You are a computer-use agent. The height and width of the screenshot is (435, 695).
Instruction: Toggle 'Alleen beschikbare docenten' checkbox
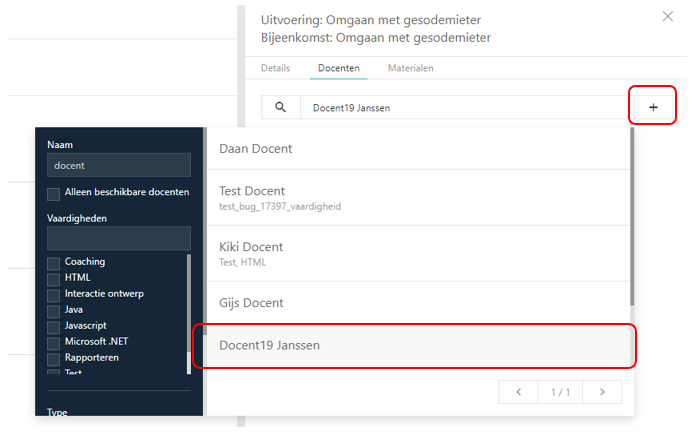[54, 192]
